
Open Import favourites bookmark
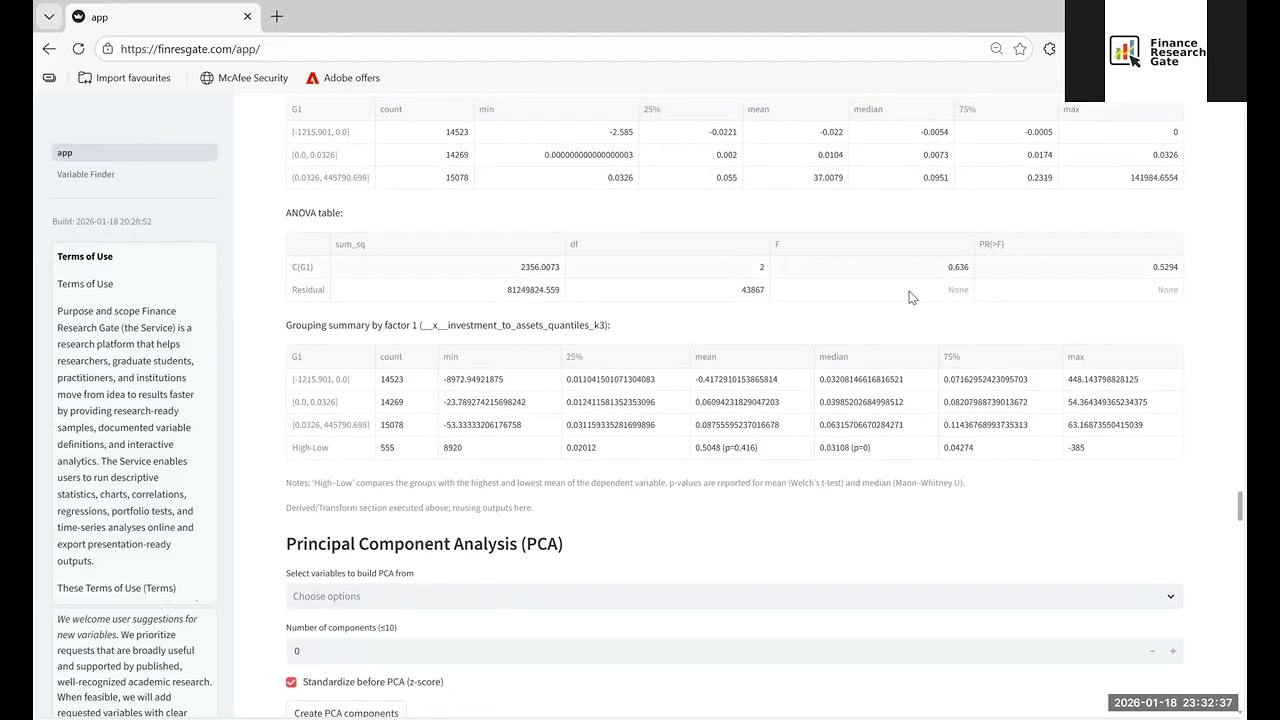point(124,78)
